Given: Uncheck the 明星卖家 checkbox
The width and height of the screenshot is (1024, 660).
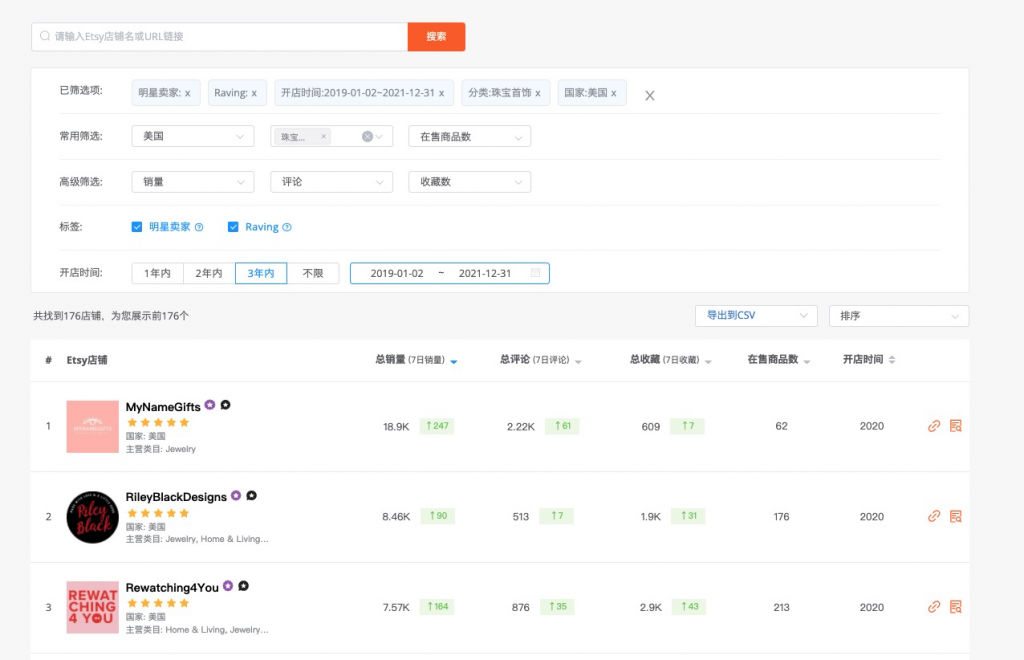Looking at the screenshot, I should [x=137, y=227].
